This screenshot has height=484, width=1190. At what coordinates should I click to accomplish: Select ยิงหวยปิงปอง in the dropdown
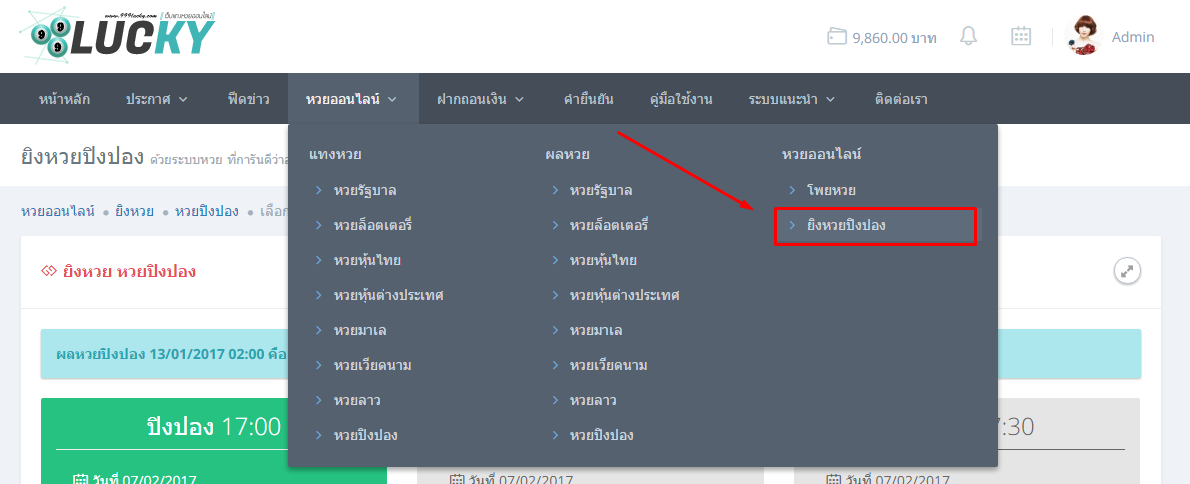point(875,226)
